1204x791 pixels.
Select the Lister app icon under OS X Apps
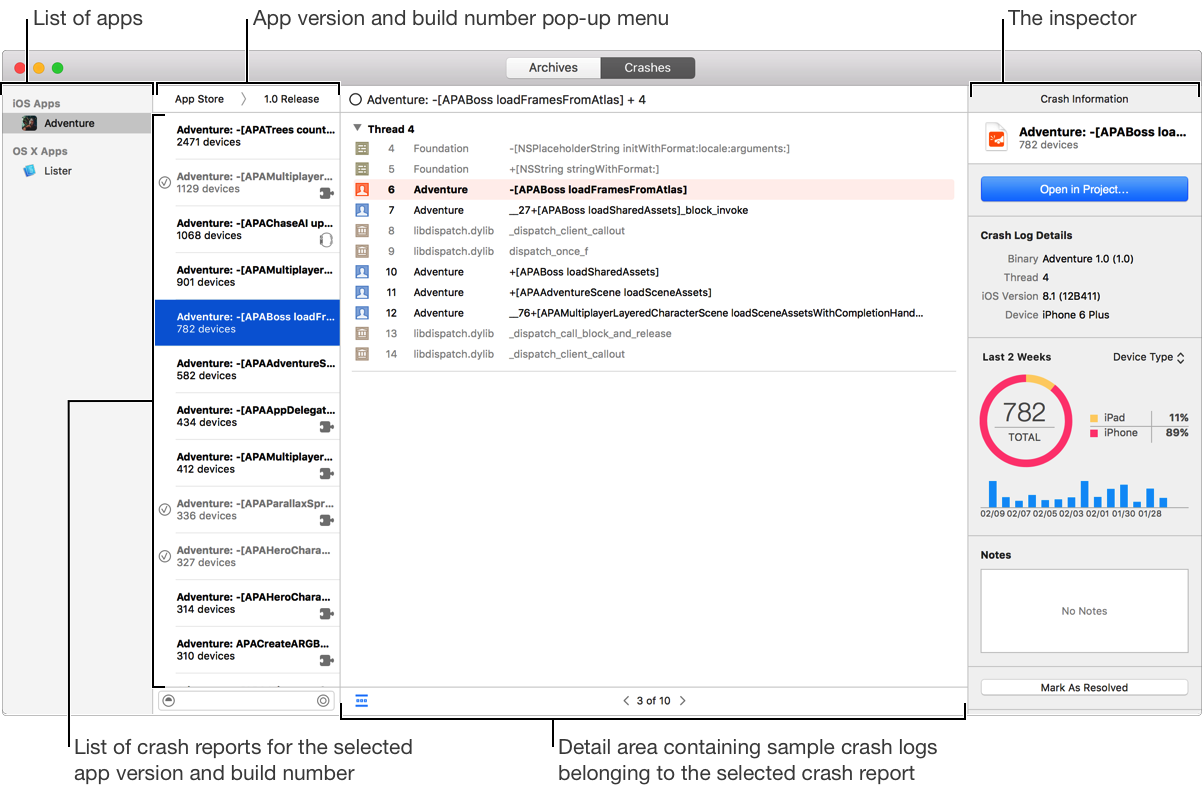[x=30, y=171]
